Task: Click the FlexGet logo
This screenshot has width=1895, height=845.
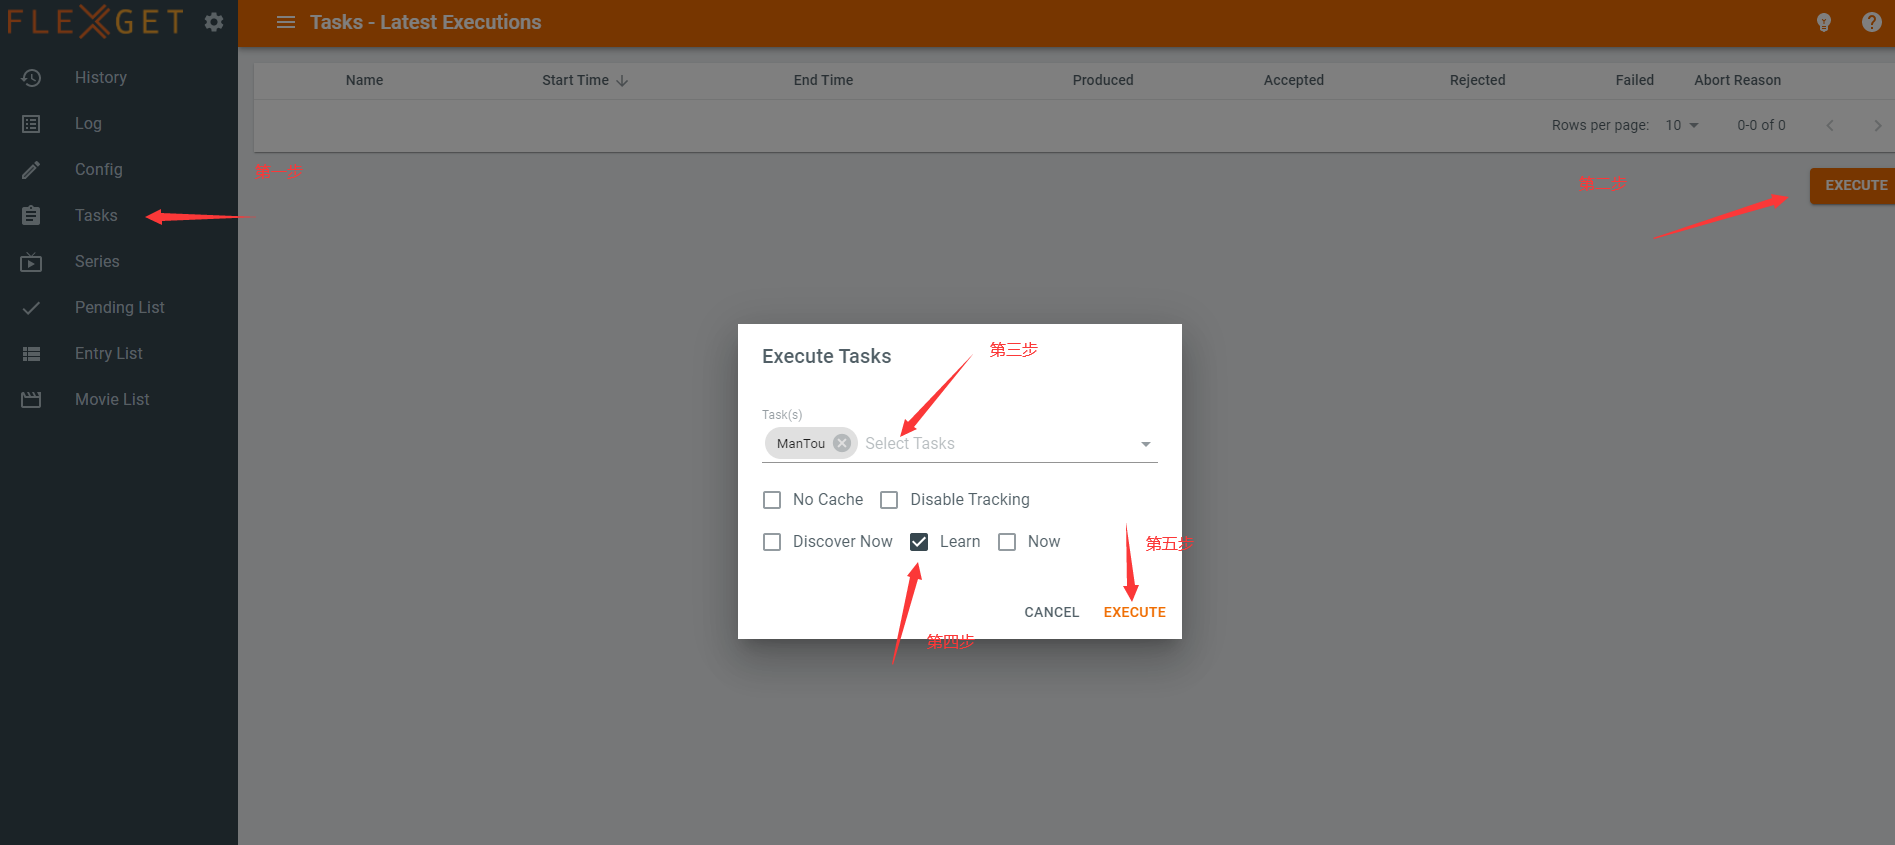Action: (96, 22)
